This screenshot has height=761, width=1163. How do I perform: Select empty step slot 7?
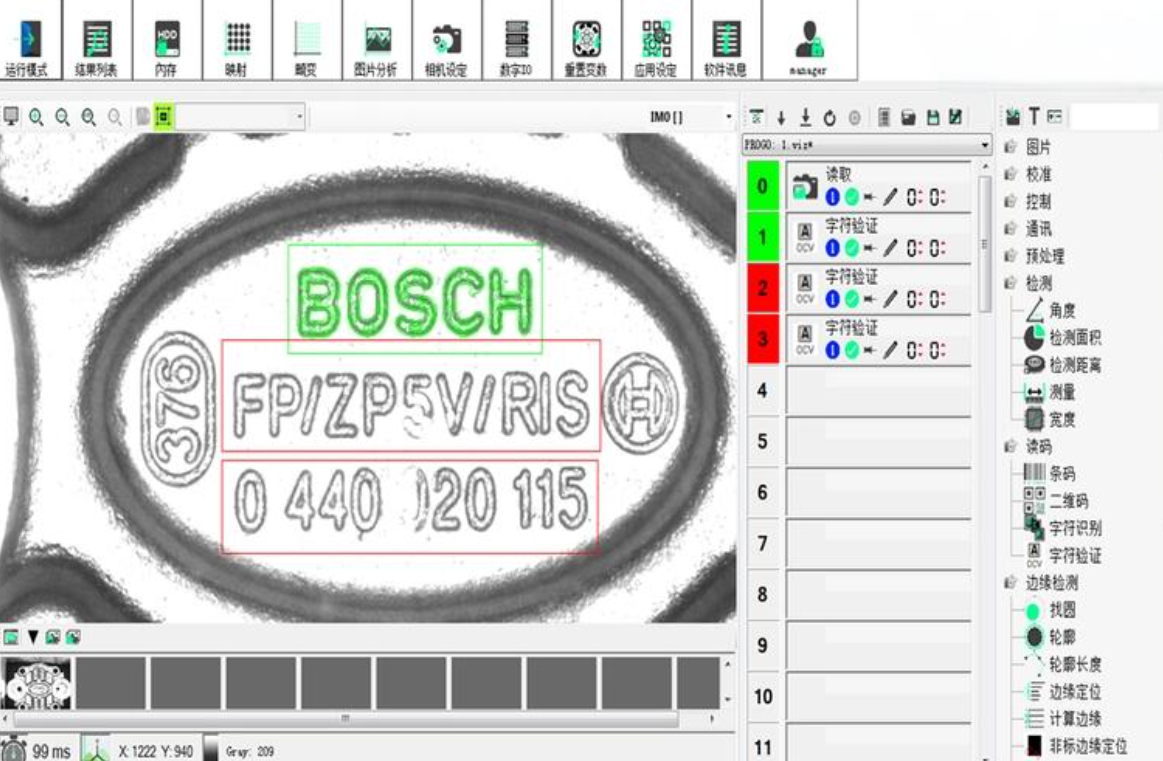tap(878, 544)
